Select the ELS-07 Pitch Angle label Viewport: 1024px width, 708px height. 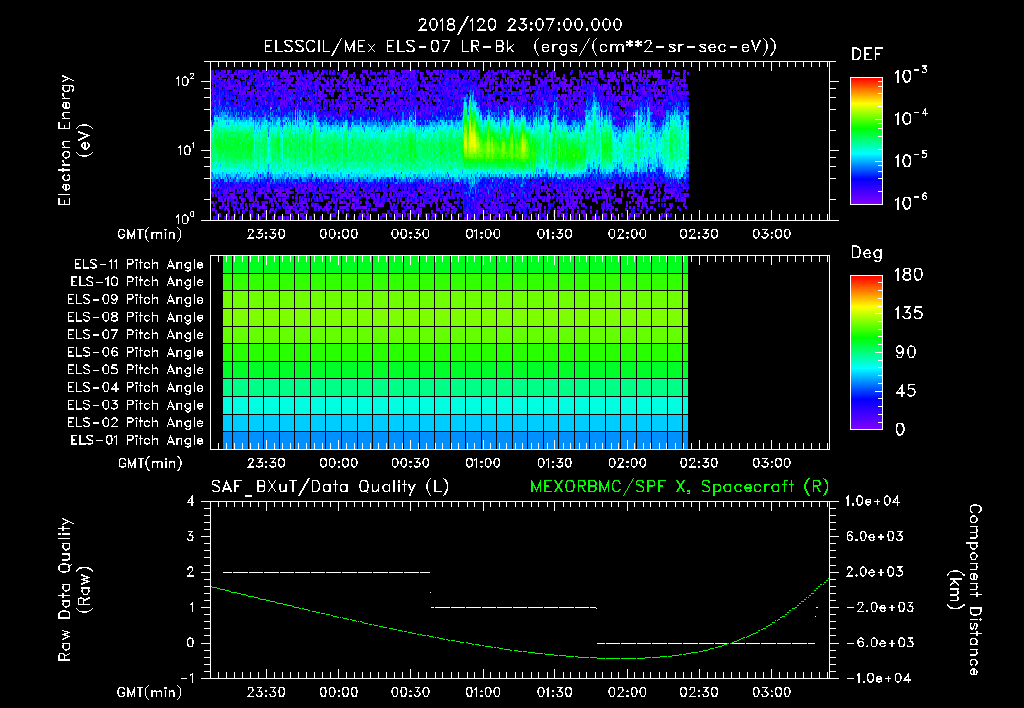pos(136,334)
